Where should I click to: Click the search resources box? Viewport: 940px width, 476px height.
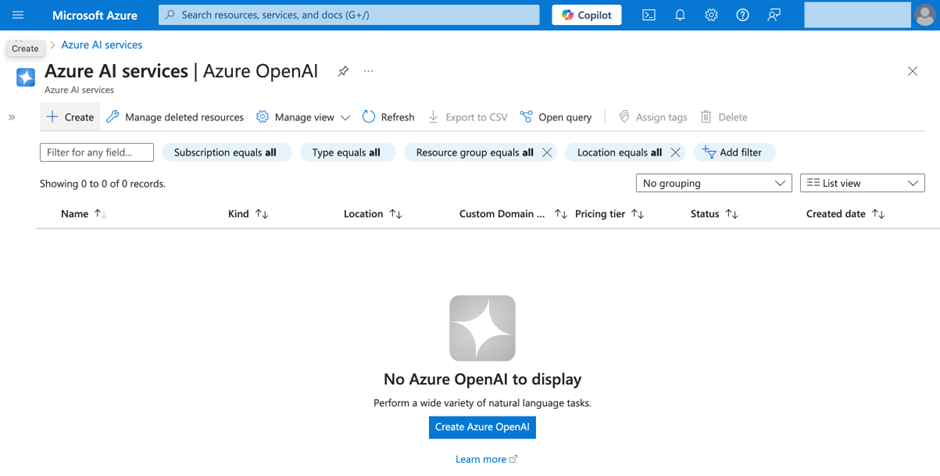point(349,15)
